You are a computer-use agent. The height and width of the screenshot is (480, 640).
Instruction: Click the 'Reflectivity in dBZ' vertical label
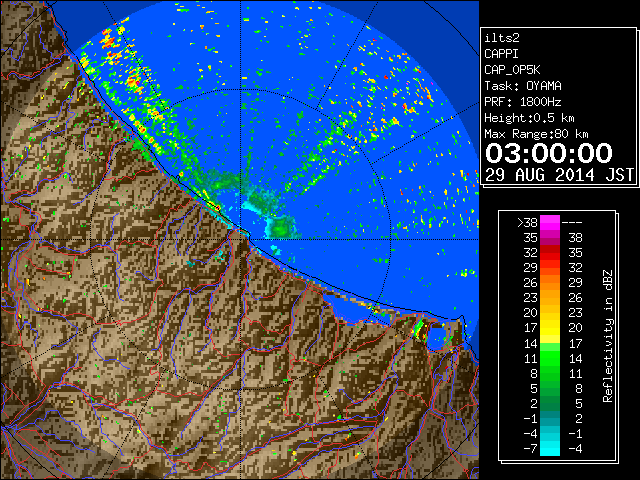tap(608, 336)
